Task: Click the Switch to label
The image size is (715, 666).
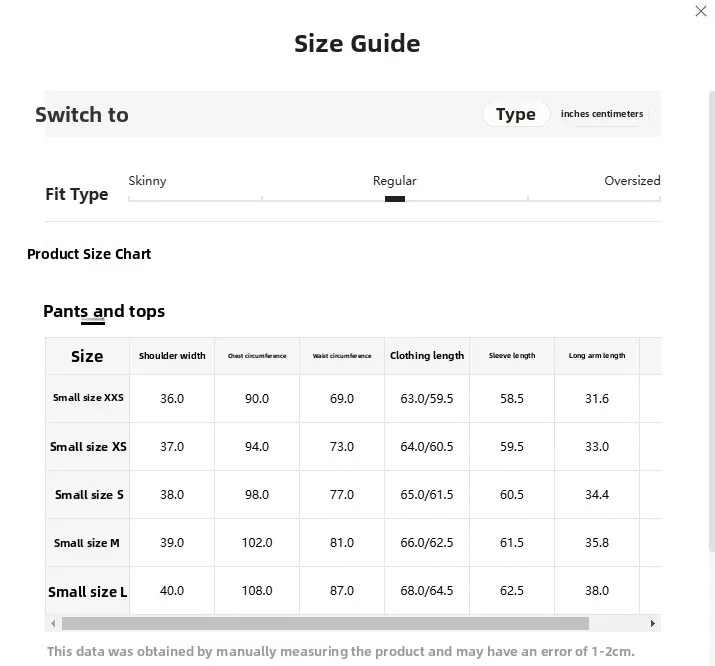Action: click(x=82, y=114)
